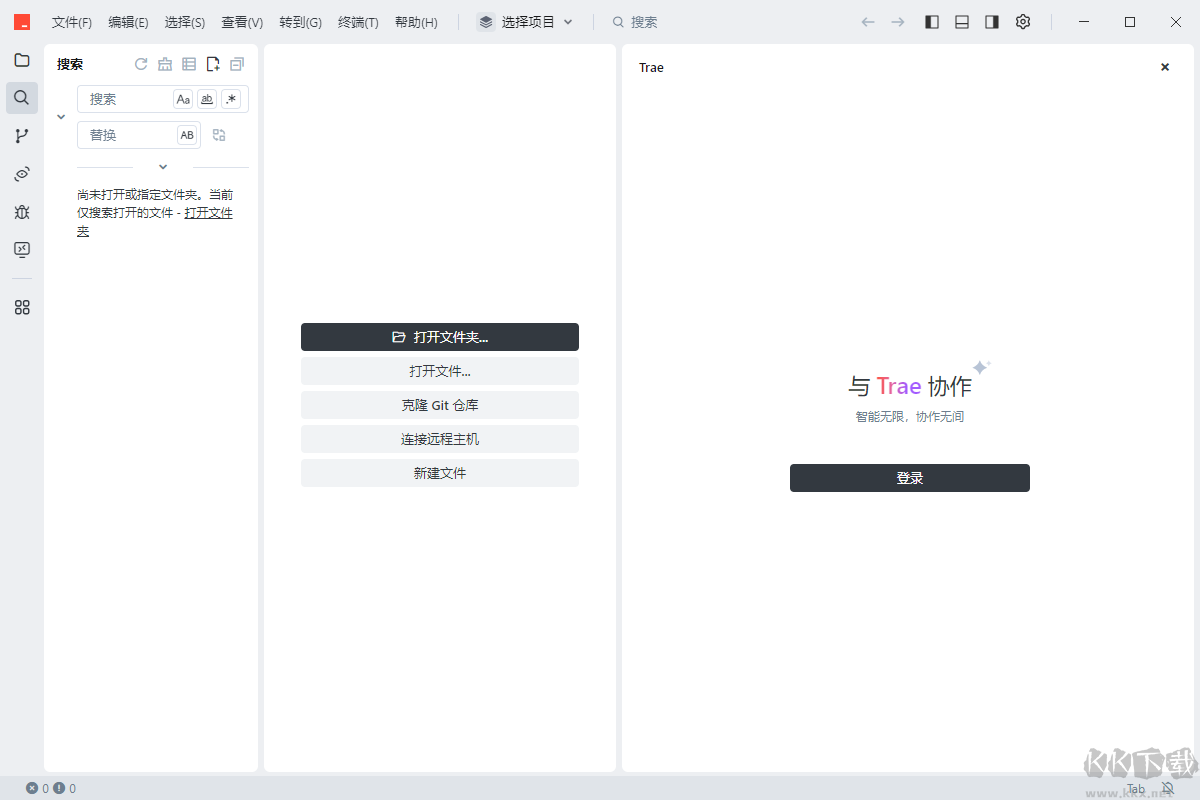Open the 选择项目 dropdown
Image resolution: width=1200 pixels, height=800 pixels.
coord(526,22)
